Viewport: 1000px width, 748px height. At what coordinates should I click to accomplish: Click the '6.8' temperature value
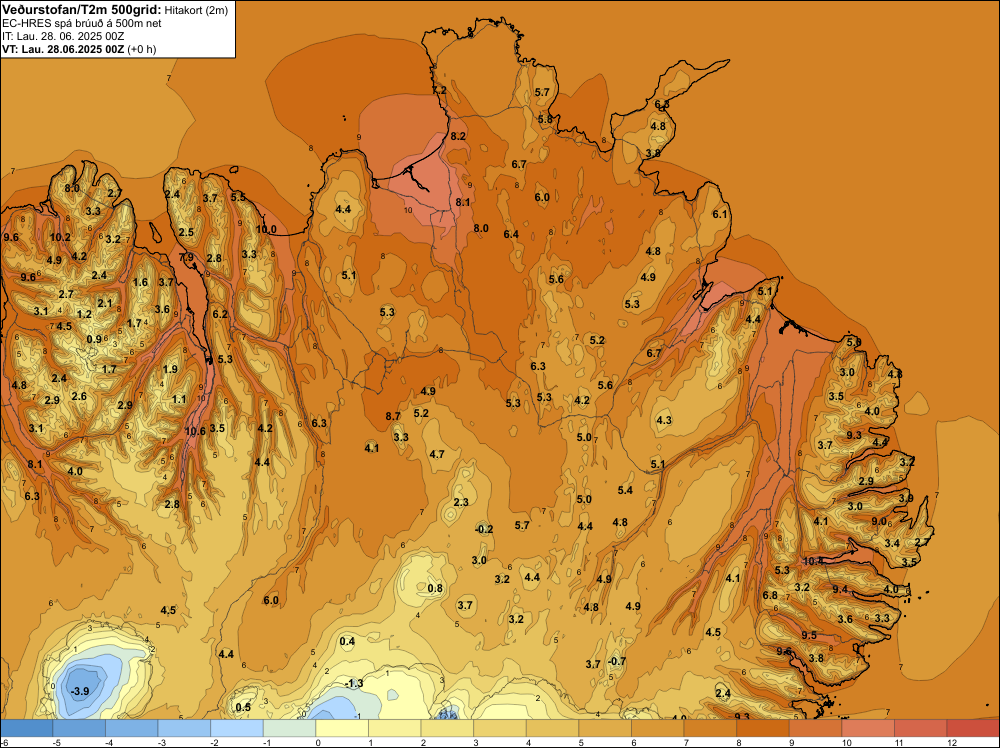770,595
